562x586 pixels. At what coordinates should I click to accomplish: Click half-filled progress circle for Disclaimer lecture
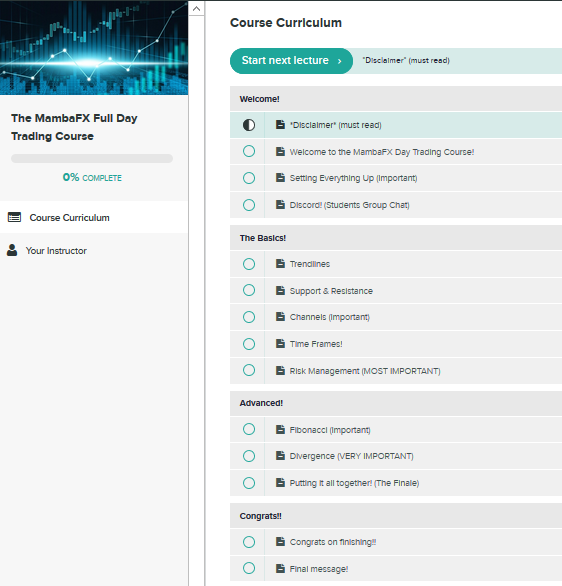[x=249, y=125]
